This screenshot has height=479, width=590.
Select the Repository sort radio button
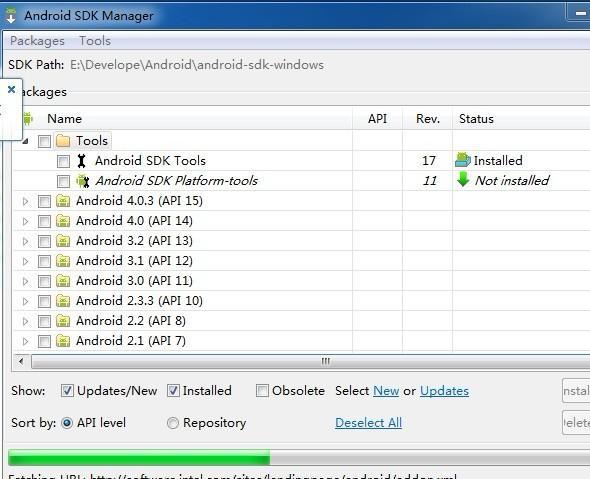tap(173, 423)
